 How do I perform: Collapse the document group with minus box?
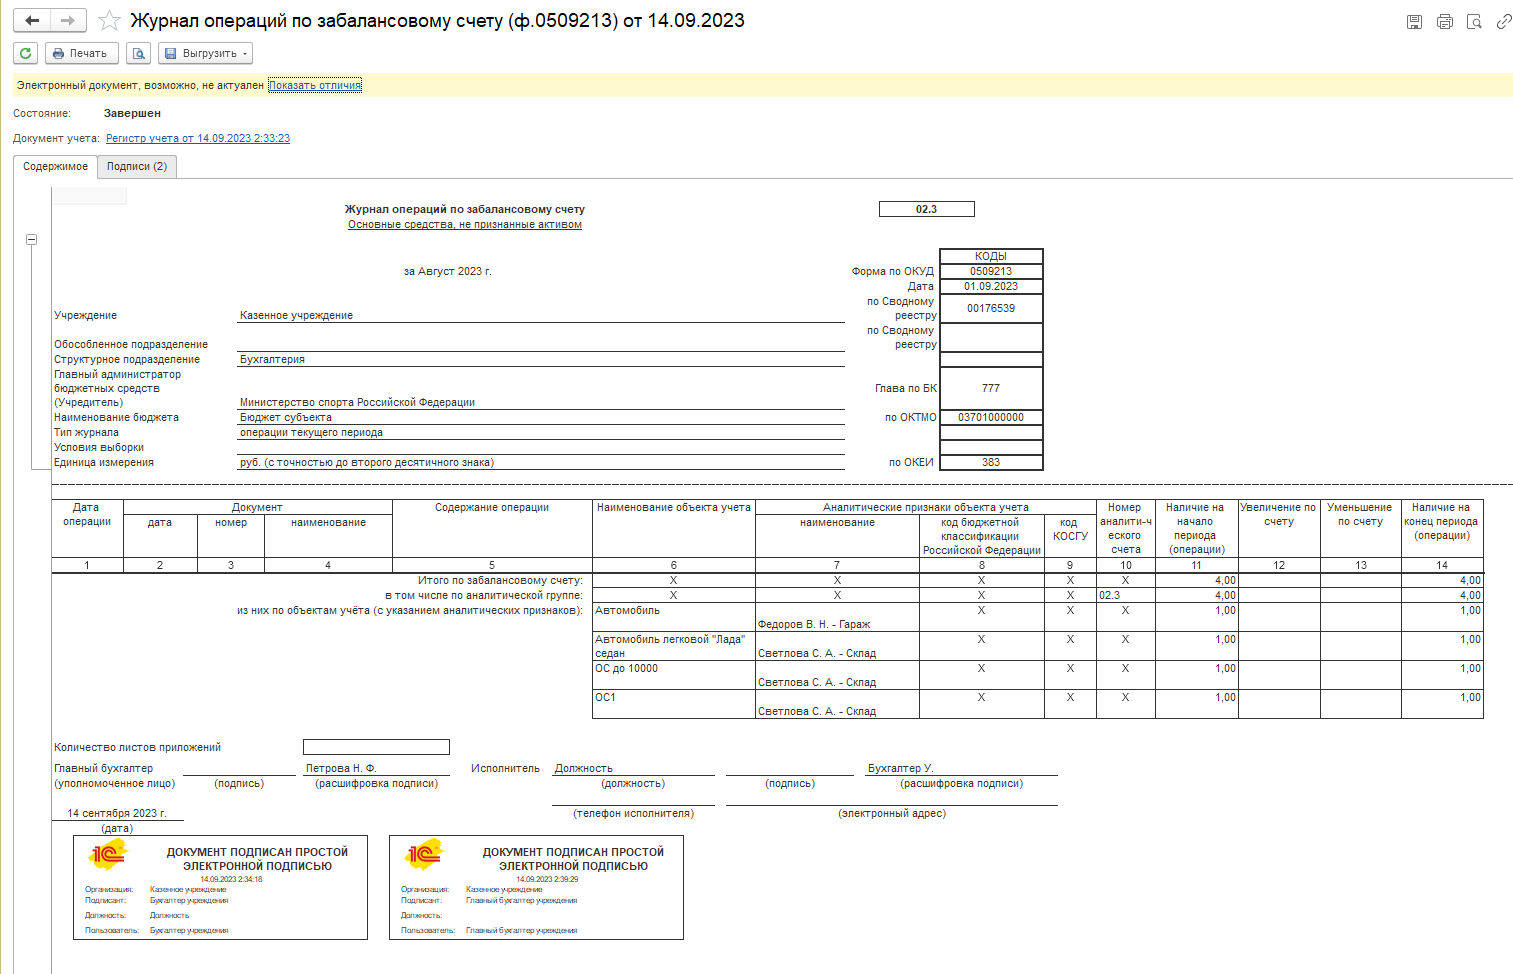tap(31, 239)
